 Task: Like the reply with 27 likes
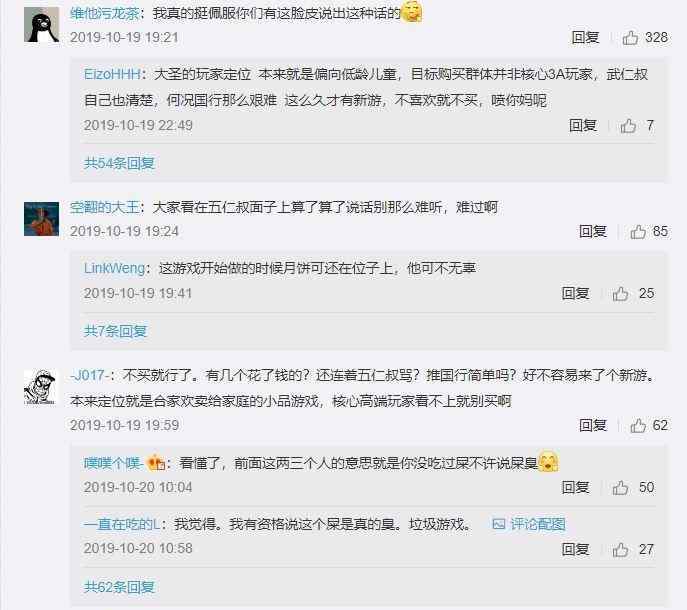click(620, 550)
